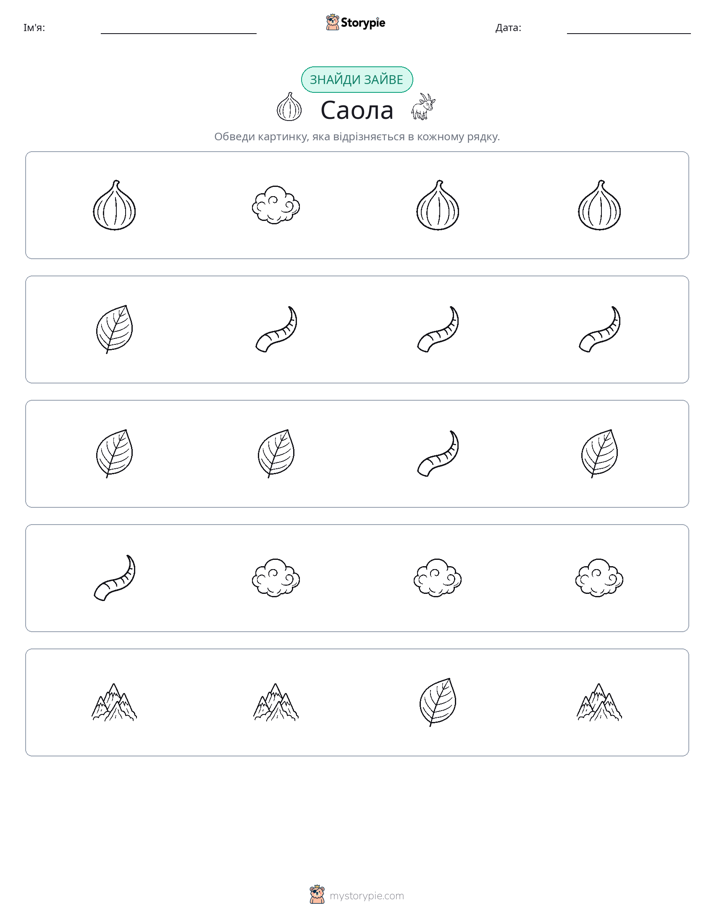The image size is (714, 924).
Task: Select the first onion bulb in row one
Action: click(114, 205)
